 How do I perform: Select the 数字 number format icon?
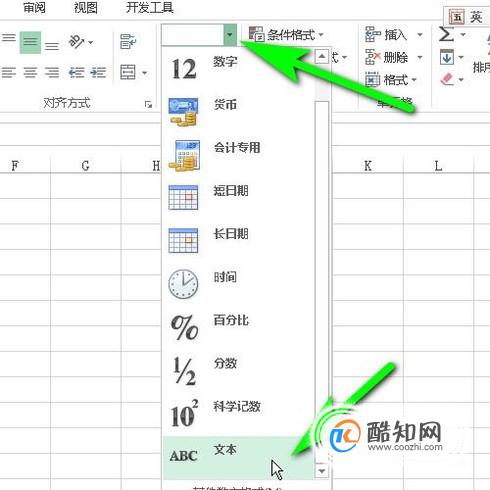[x=184, y=69]
